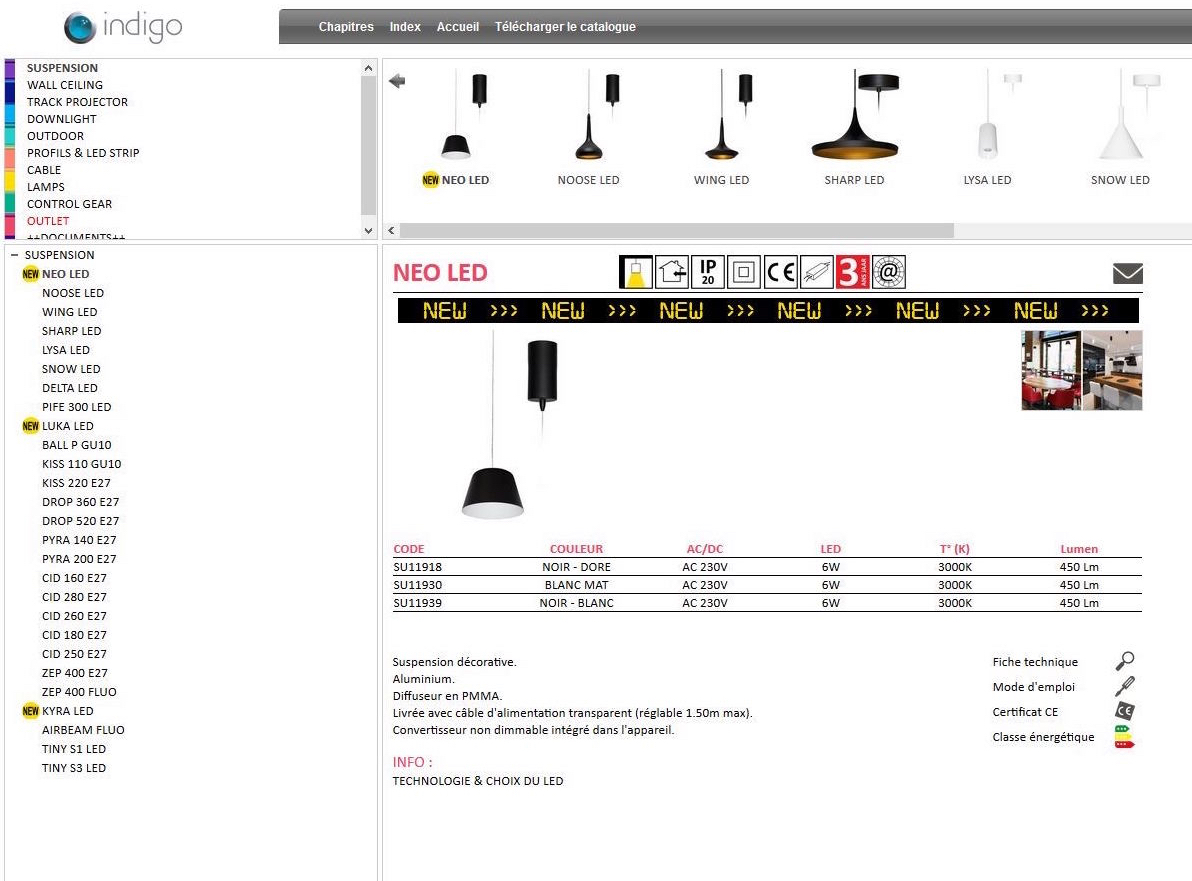Open the kitchen ambiance photo
Screen dimensions: 1192x881
click(x=1112, y=370)
